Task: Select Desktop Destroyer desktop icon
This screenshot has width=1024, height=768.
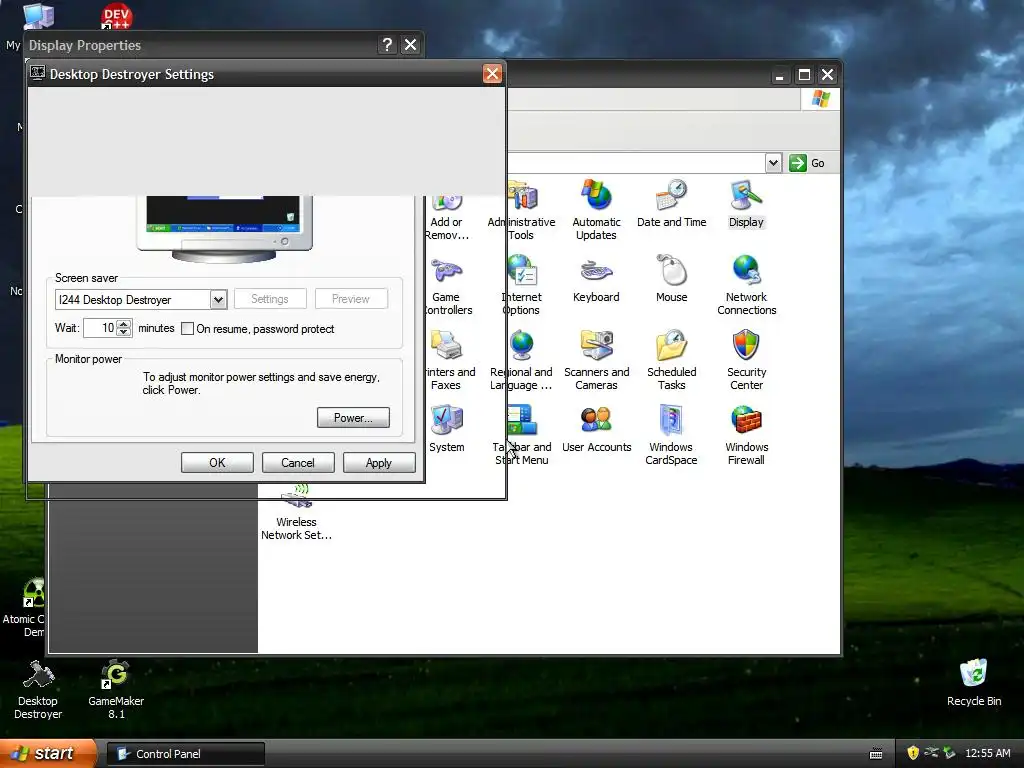Action: (x=38, y=690)
